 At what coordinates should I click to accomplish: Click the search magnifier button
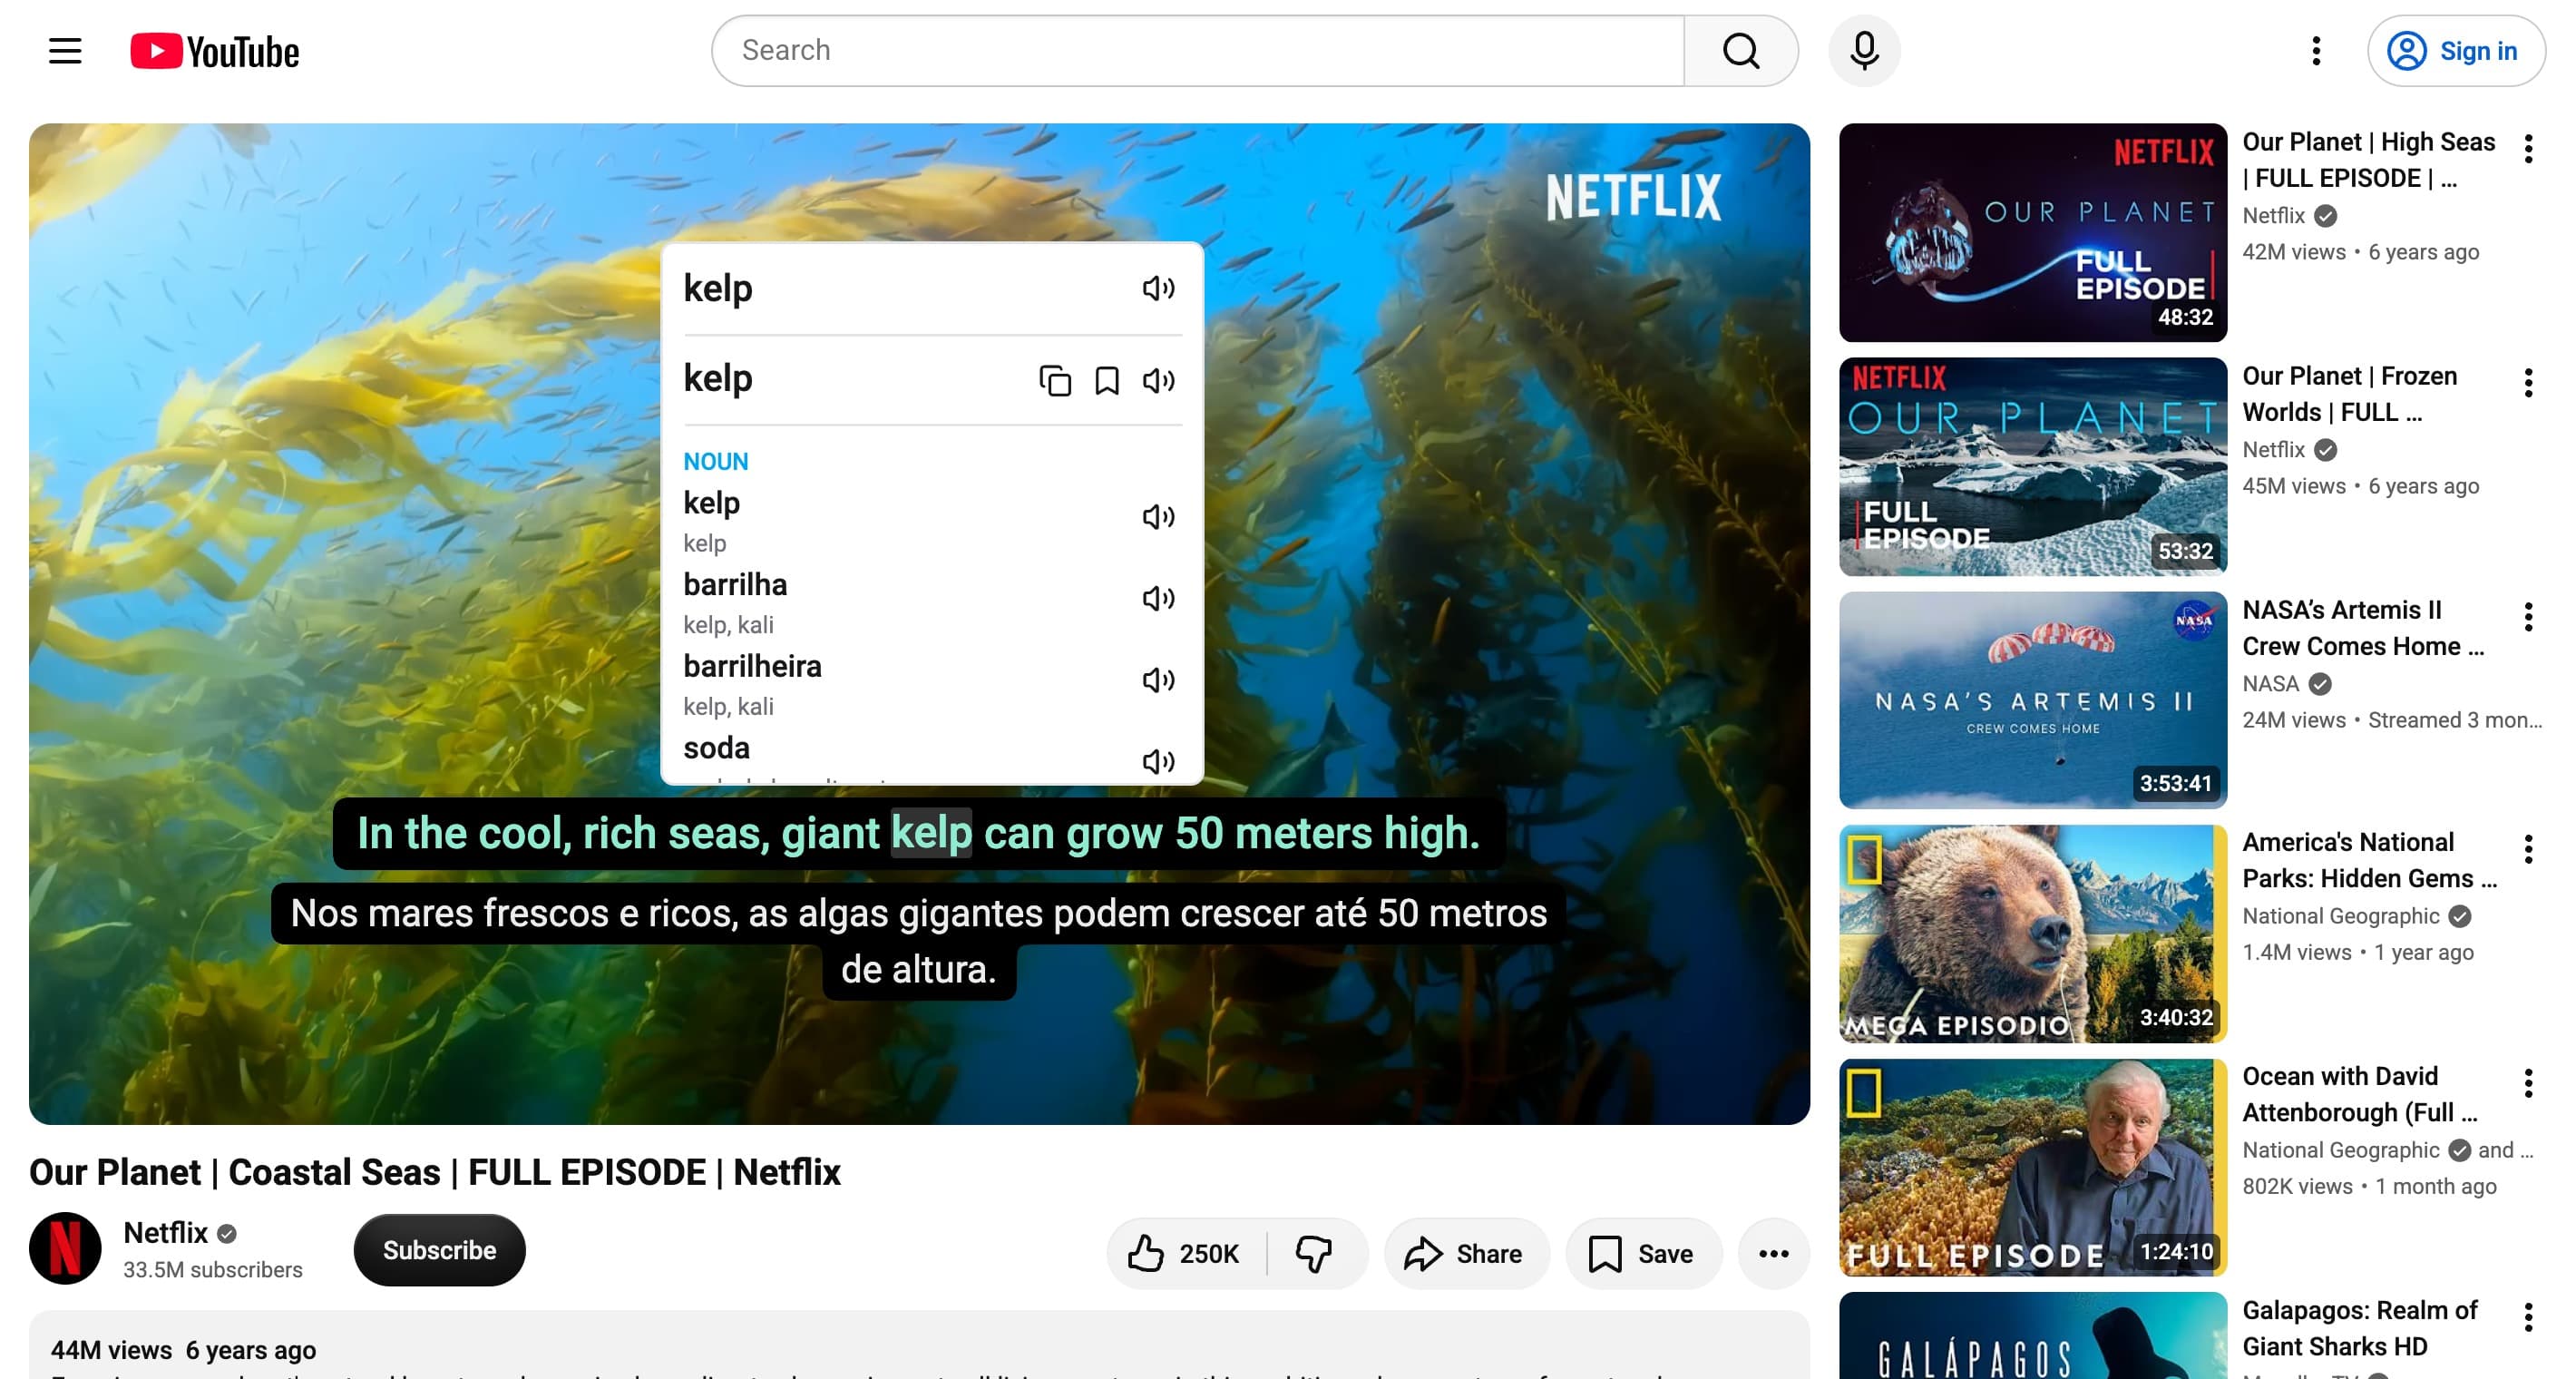click(x=1740, y=50)
